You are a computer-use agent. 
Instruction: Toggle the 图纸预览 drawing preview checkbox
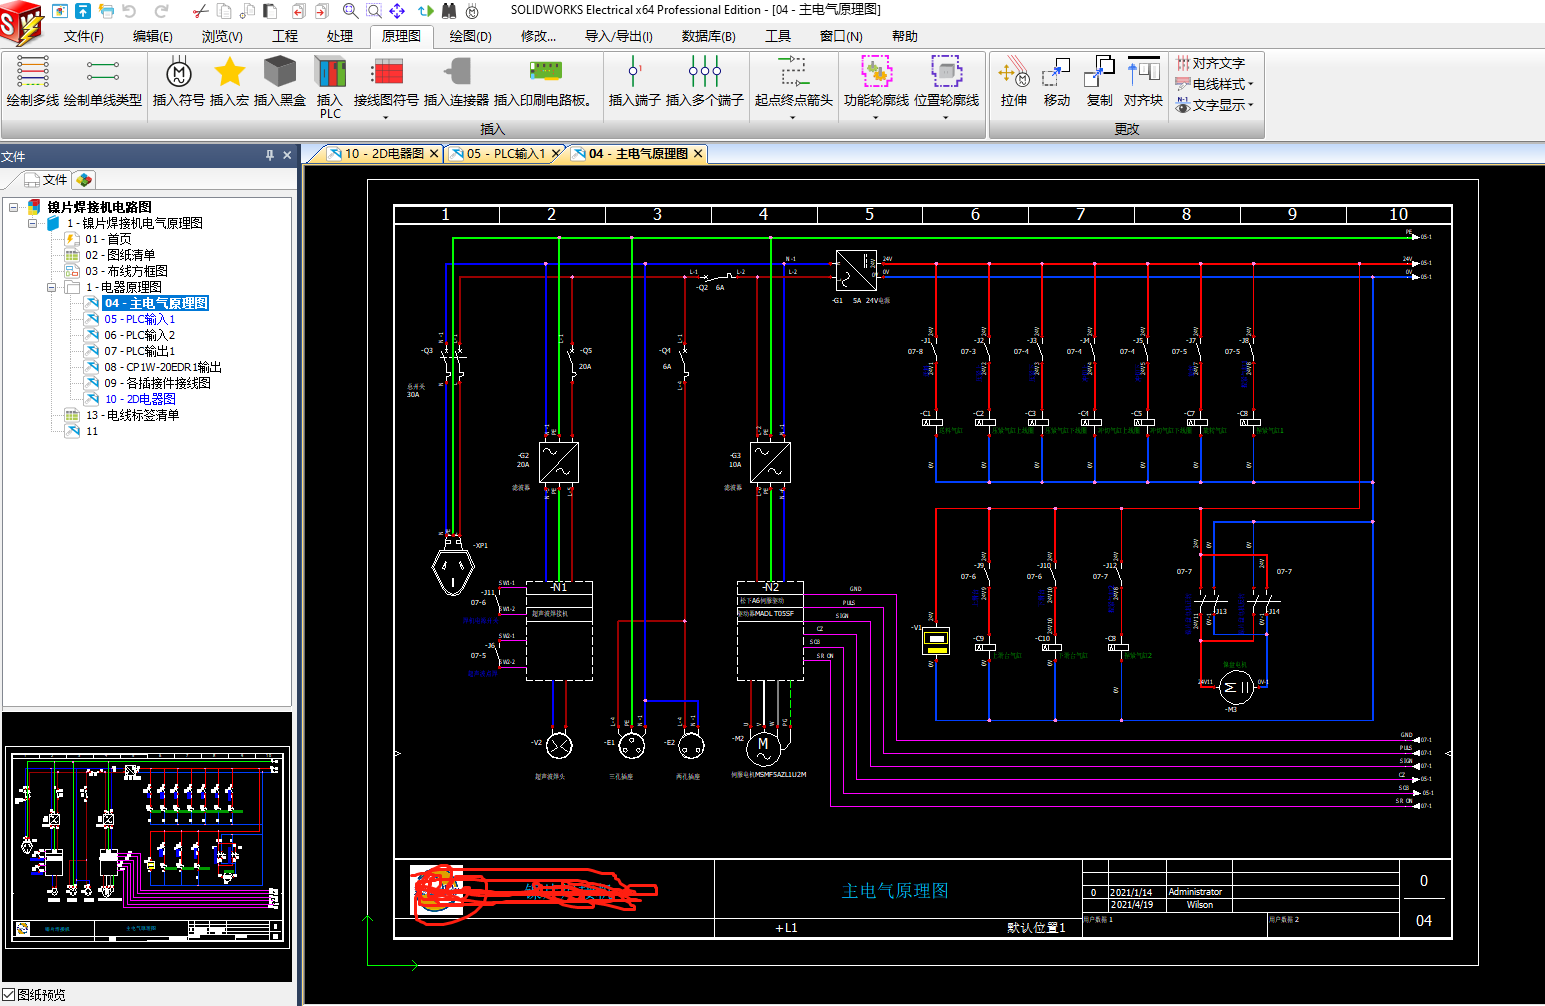point(9,995)
